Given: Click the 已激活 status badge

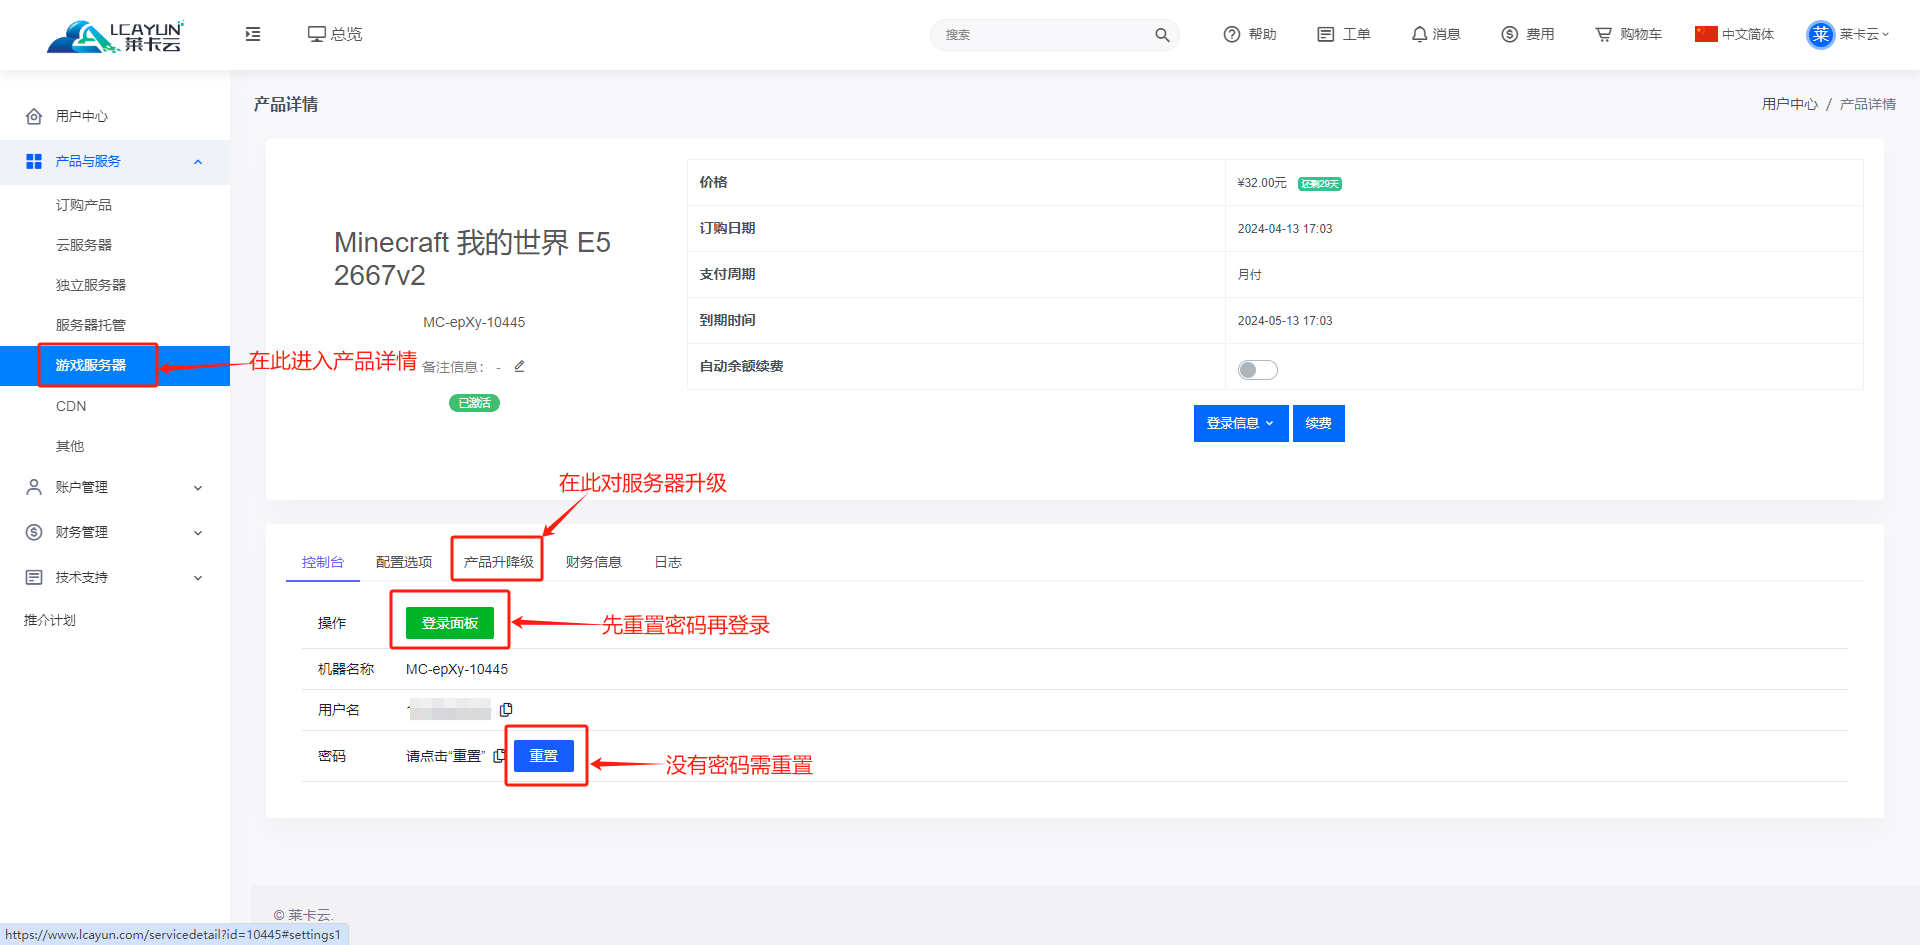Looking at the screenshot, I should pyautogui.click(x=474, y=403).
